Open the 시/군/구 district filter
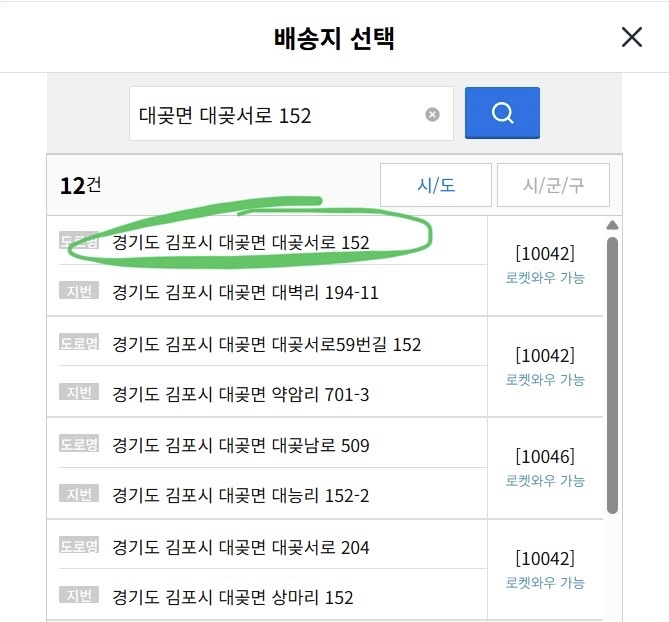Screen dimensions: 669x622 pyautogui.click(x=552, y=185)
